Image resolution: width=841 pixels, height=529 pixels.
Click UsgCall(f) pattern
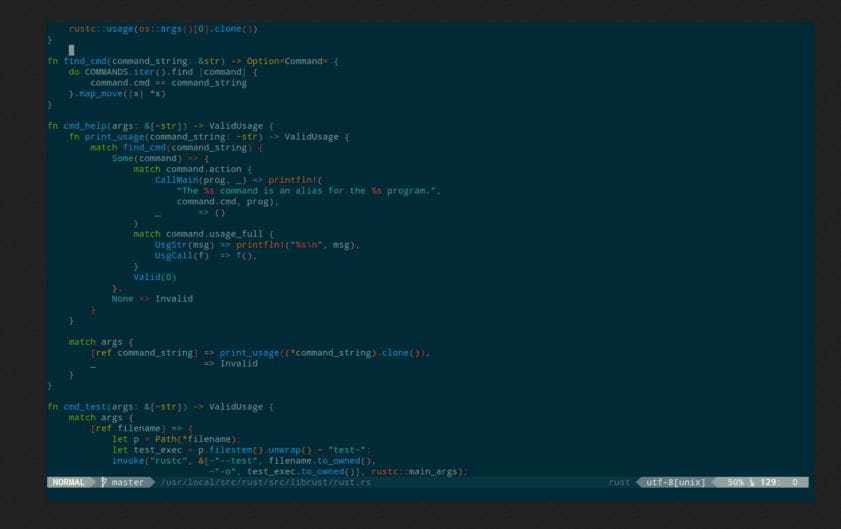point(182,255)
